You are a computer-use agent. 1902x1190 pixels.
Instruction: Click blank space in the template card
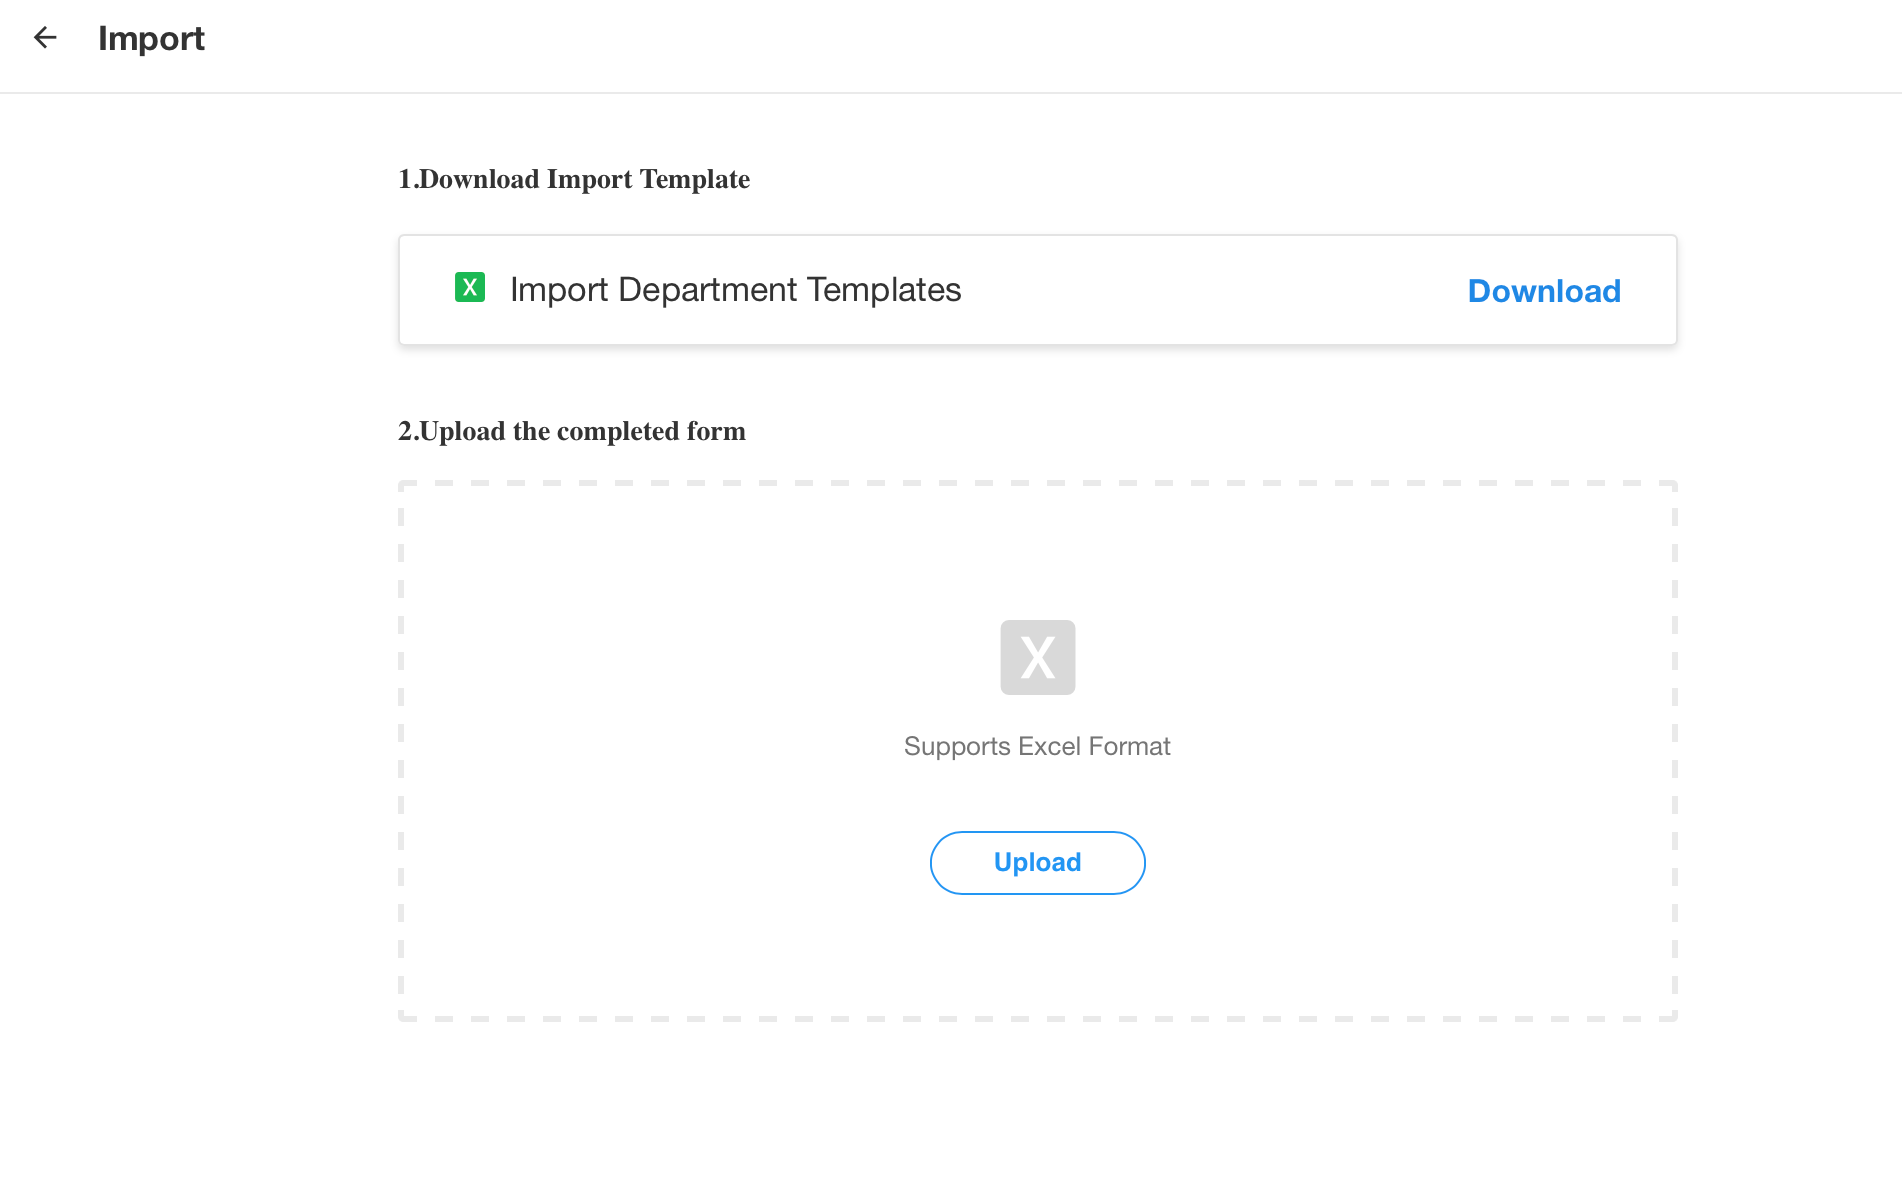pos(1200,290)
